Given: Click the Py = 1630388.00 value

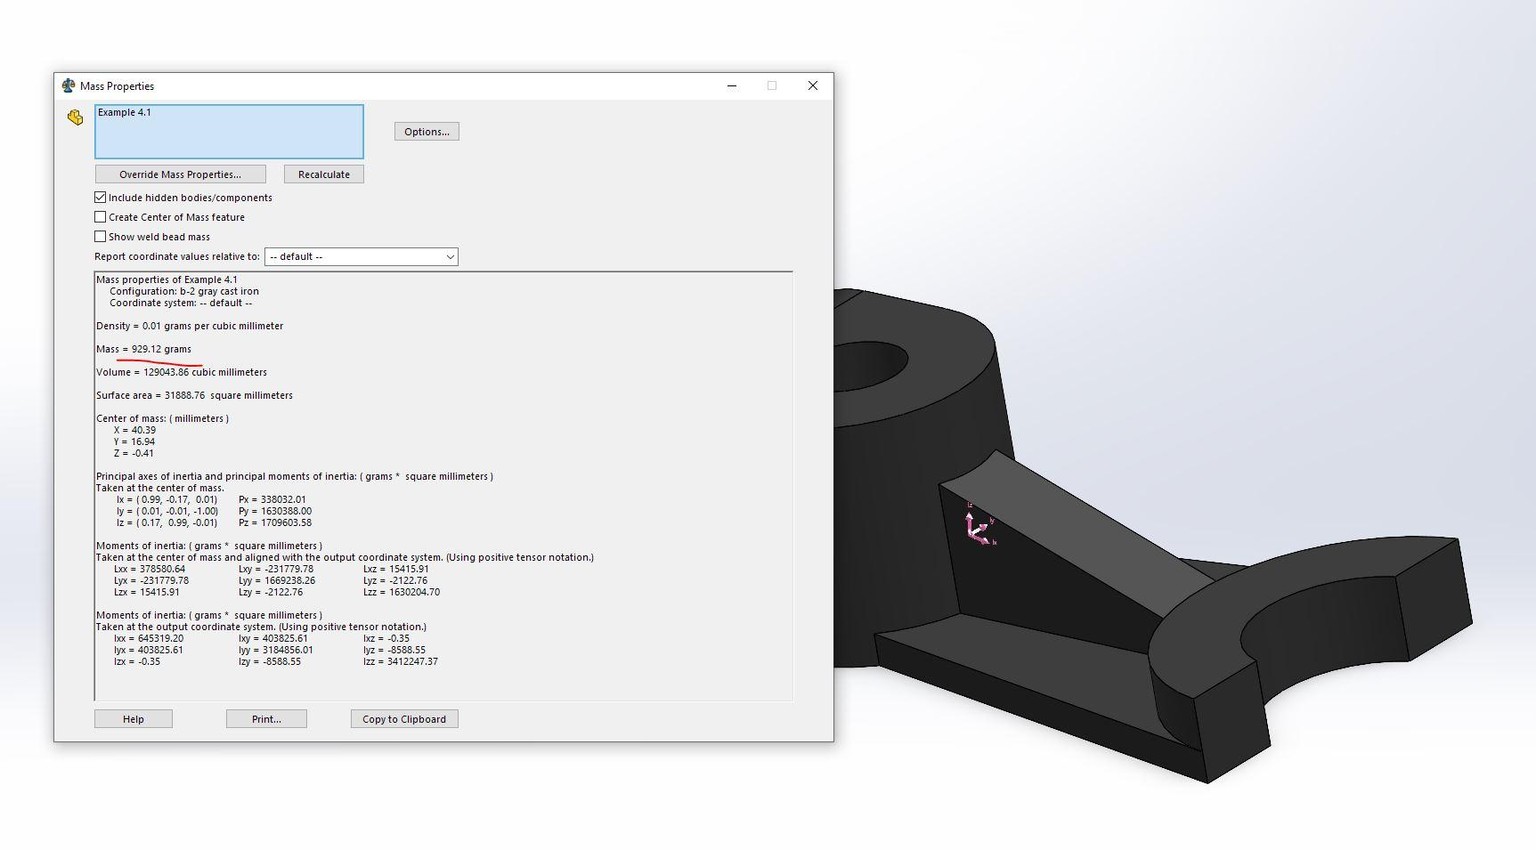Looking at the screenshot, I should [x=276, y=511].
